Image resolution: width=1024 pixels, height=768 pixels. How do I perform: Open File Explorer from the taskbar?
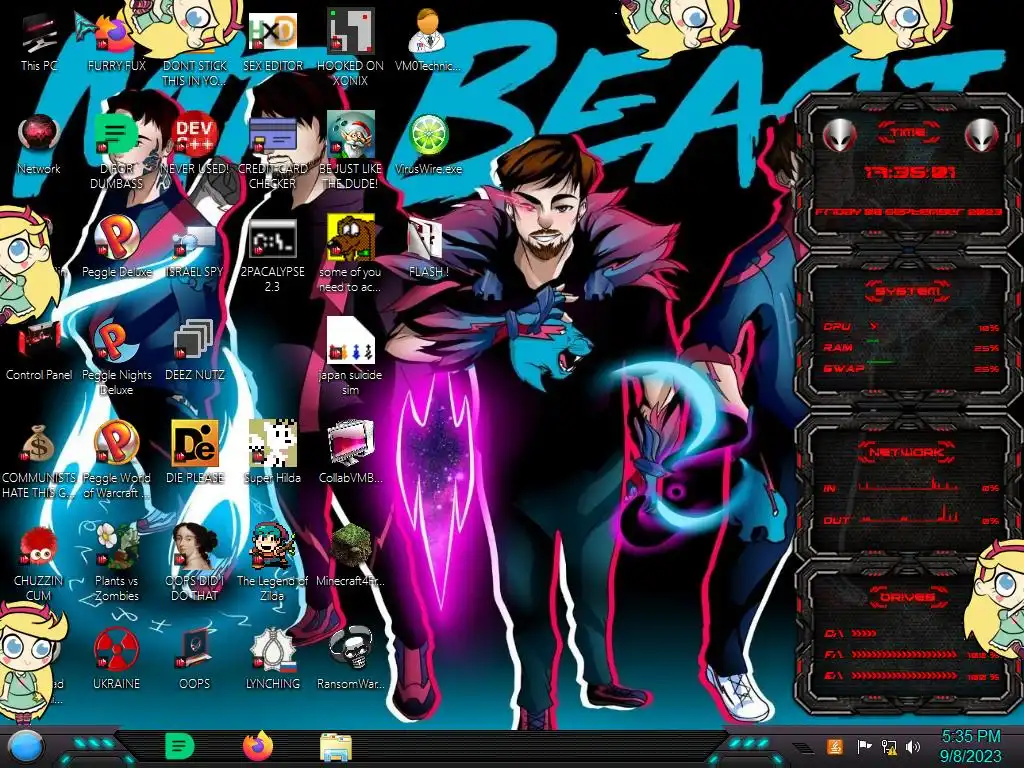pyautogui.click(x=336, y=747)
